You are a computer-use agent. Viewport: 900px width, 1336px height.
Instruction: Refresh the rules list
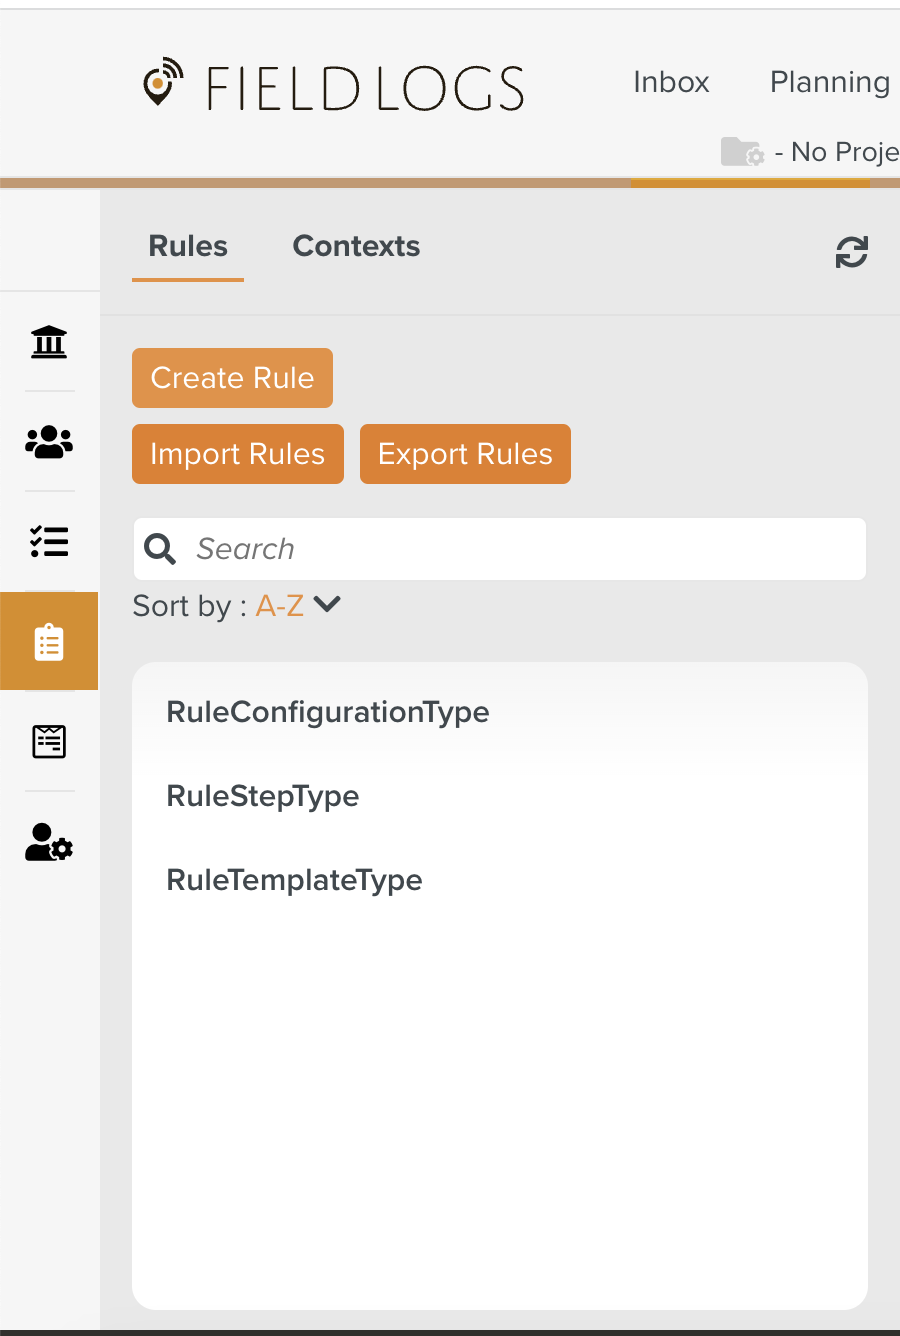pos(851,252)
